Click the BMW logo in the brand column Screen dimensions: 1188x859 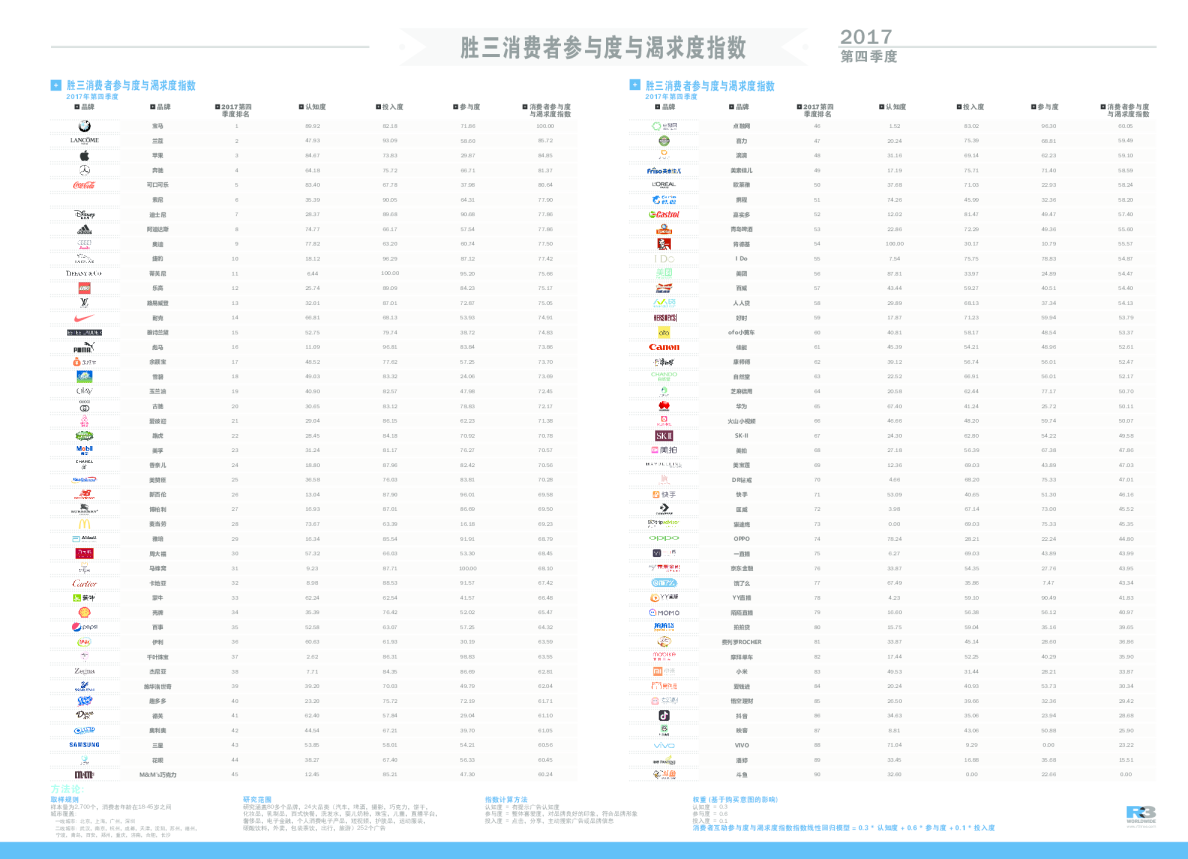click(85, 126)
